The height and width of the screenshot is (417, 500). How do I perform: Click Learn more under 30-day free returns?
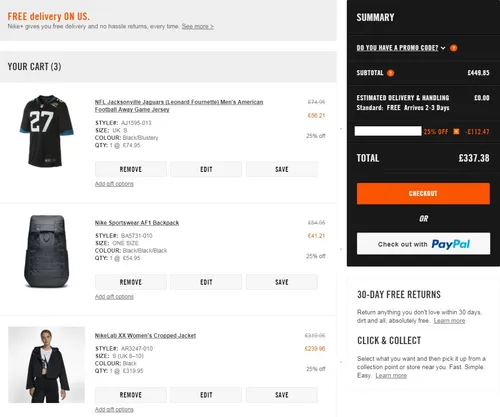[x=449, y=321]
